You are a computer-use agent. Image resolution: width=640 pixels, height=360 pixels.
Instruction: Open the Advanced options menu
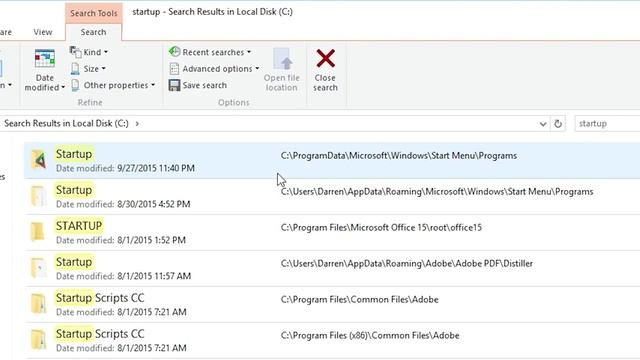pyautogui.click(x=214, y=69)
